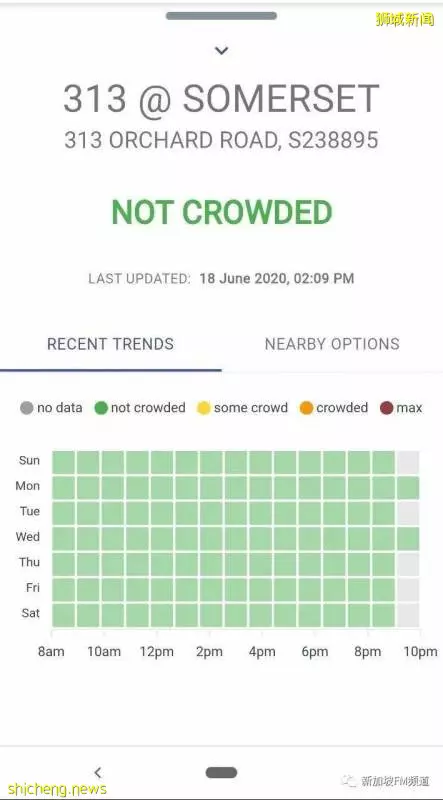
Task: Tap the home pill in navigation bar
Action: coord(221,772)
